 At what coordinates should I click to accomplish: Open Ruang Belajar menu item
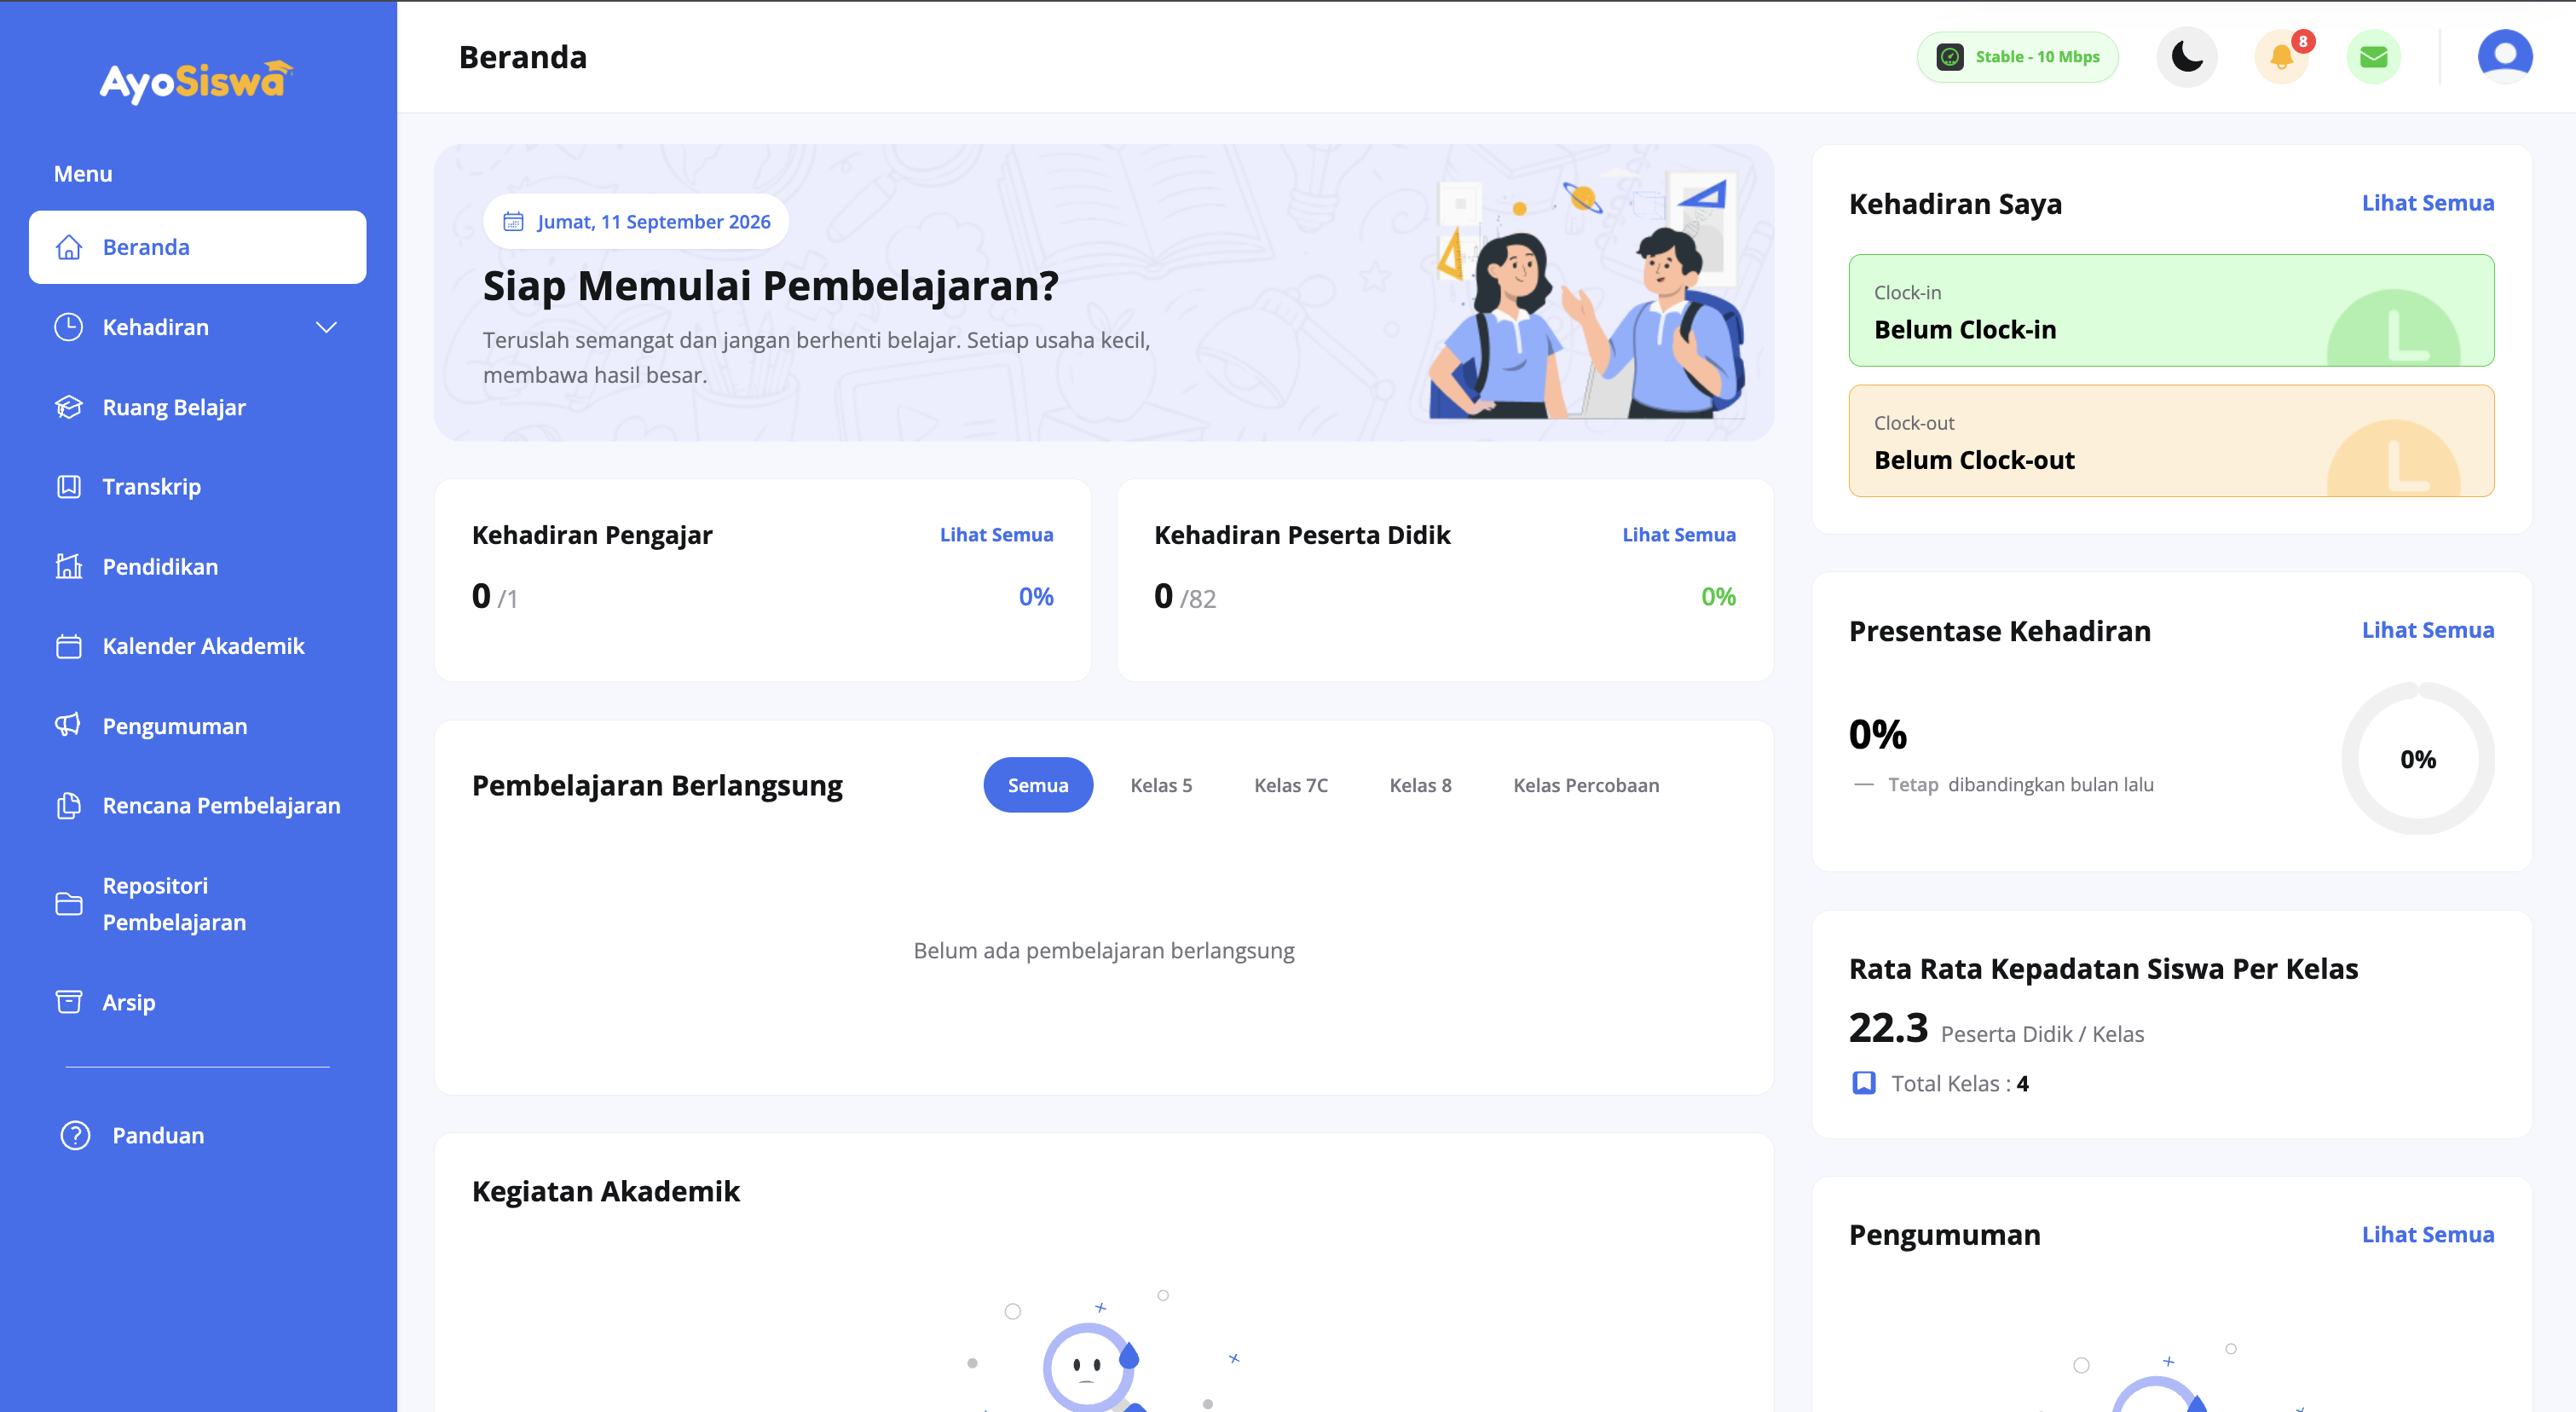(x=197, y=407)
